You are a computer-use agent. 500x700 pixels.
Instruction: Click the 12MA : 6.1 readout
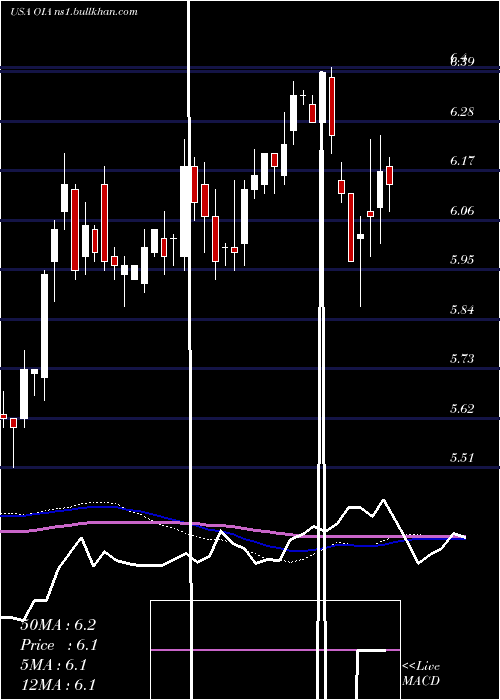coord(58,685)
